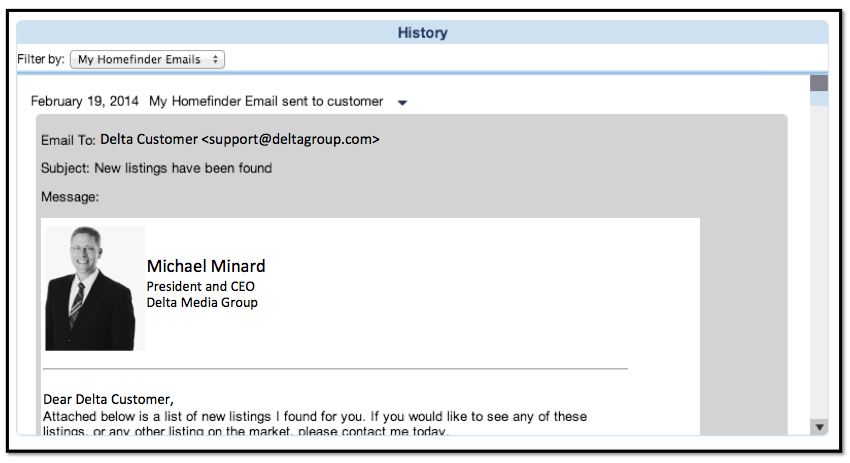850x463 pixels.
Task: Click Michael Minard's profile photo
Action: pyautogui.click(x=95, y=288)
